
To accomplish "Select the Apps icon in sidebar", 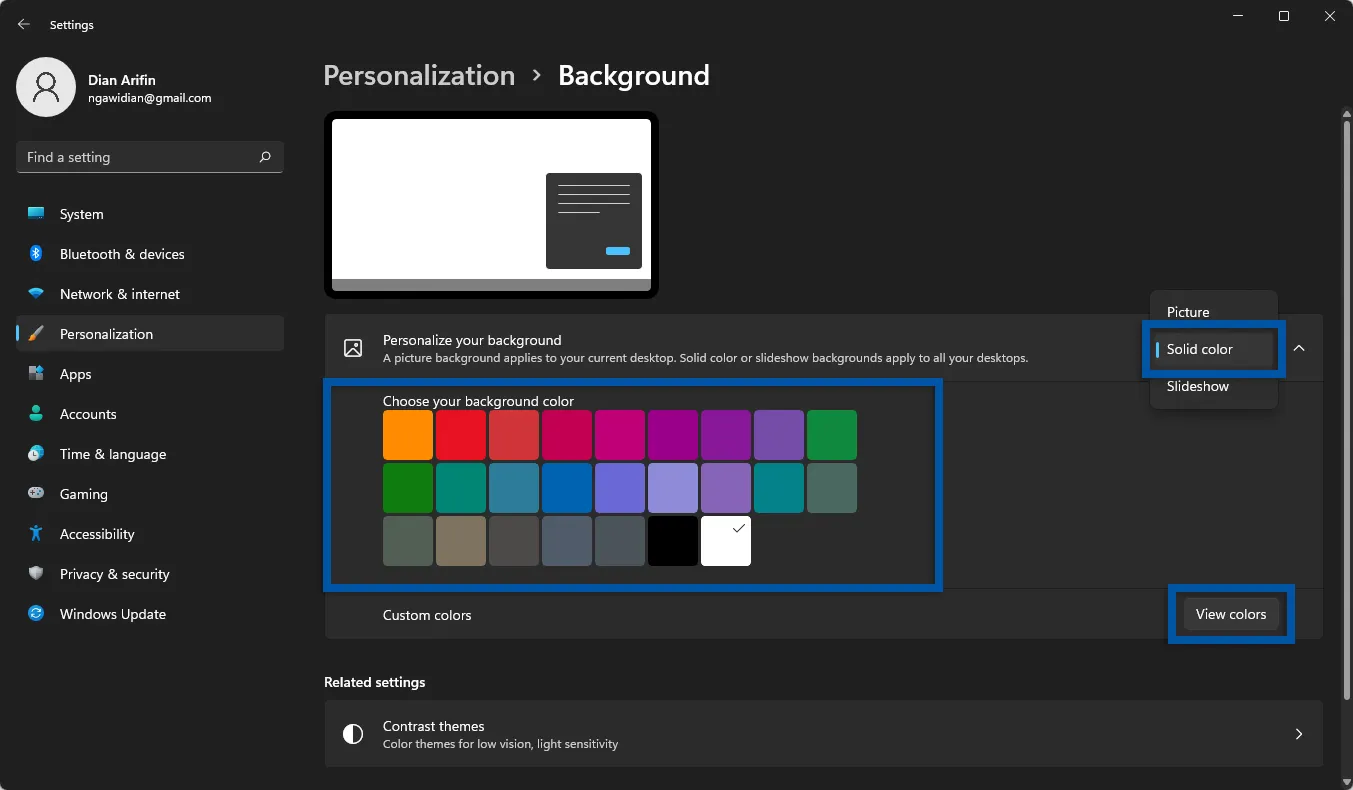I will click(x=36, y=374).
